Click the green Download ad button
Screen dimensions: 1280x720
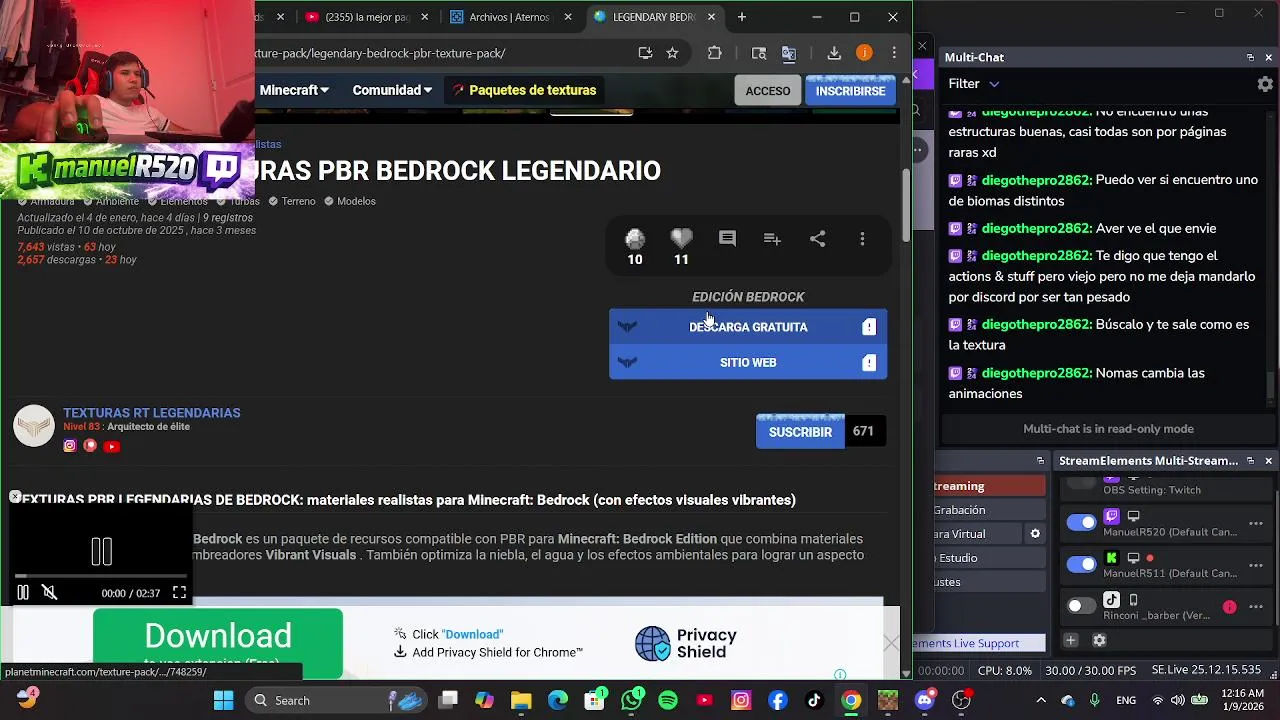coord(218,643)
